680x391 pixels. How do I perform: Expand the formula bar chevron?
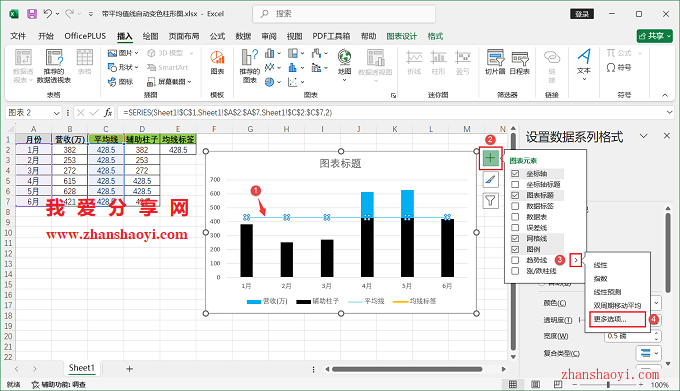tap(670, 113)
